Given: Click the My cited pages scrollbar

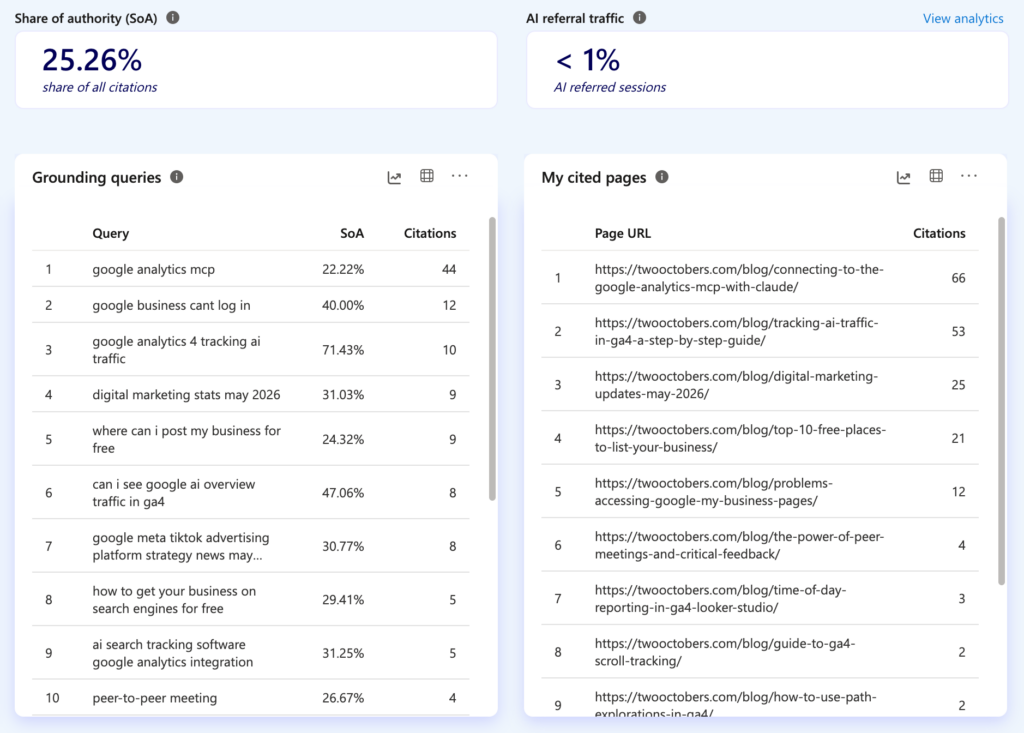Looking at the screenshot, I should tap(1001, 401).
